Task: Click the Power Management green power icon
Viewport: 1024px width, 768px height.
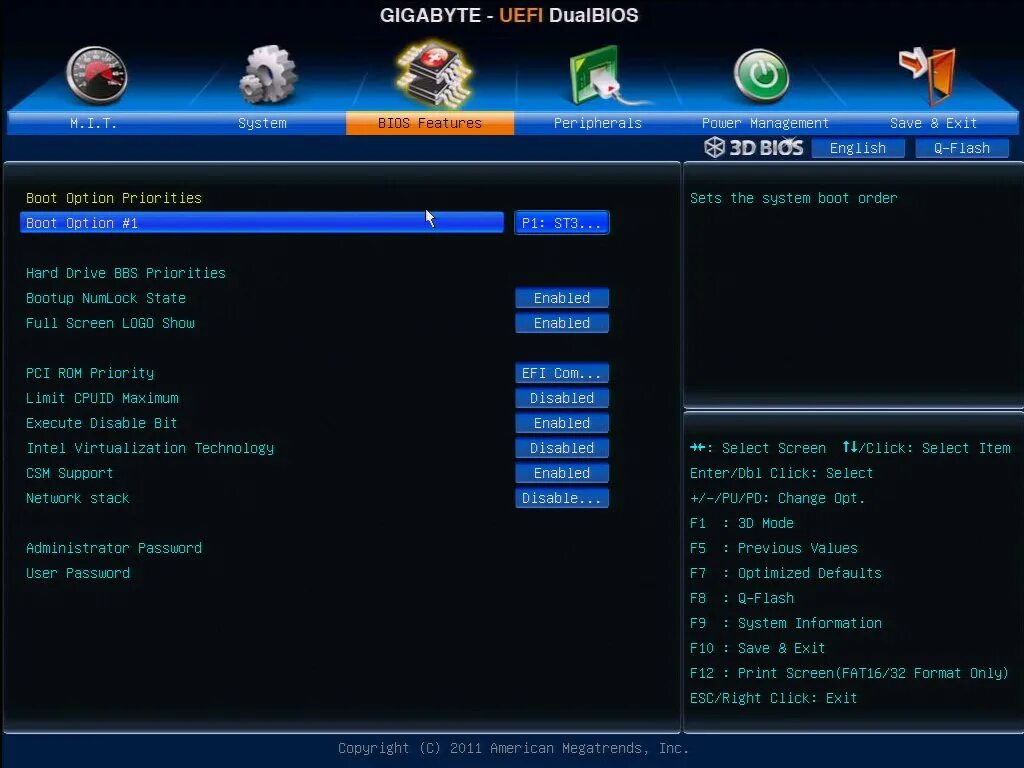Action: (x=761, y=76)
